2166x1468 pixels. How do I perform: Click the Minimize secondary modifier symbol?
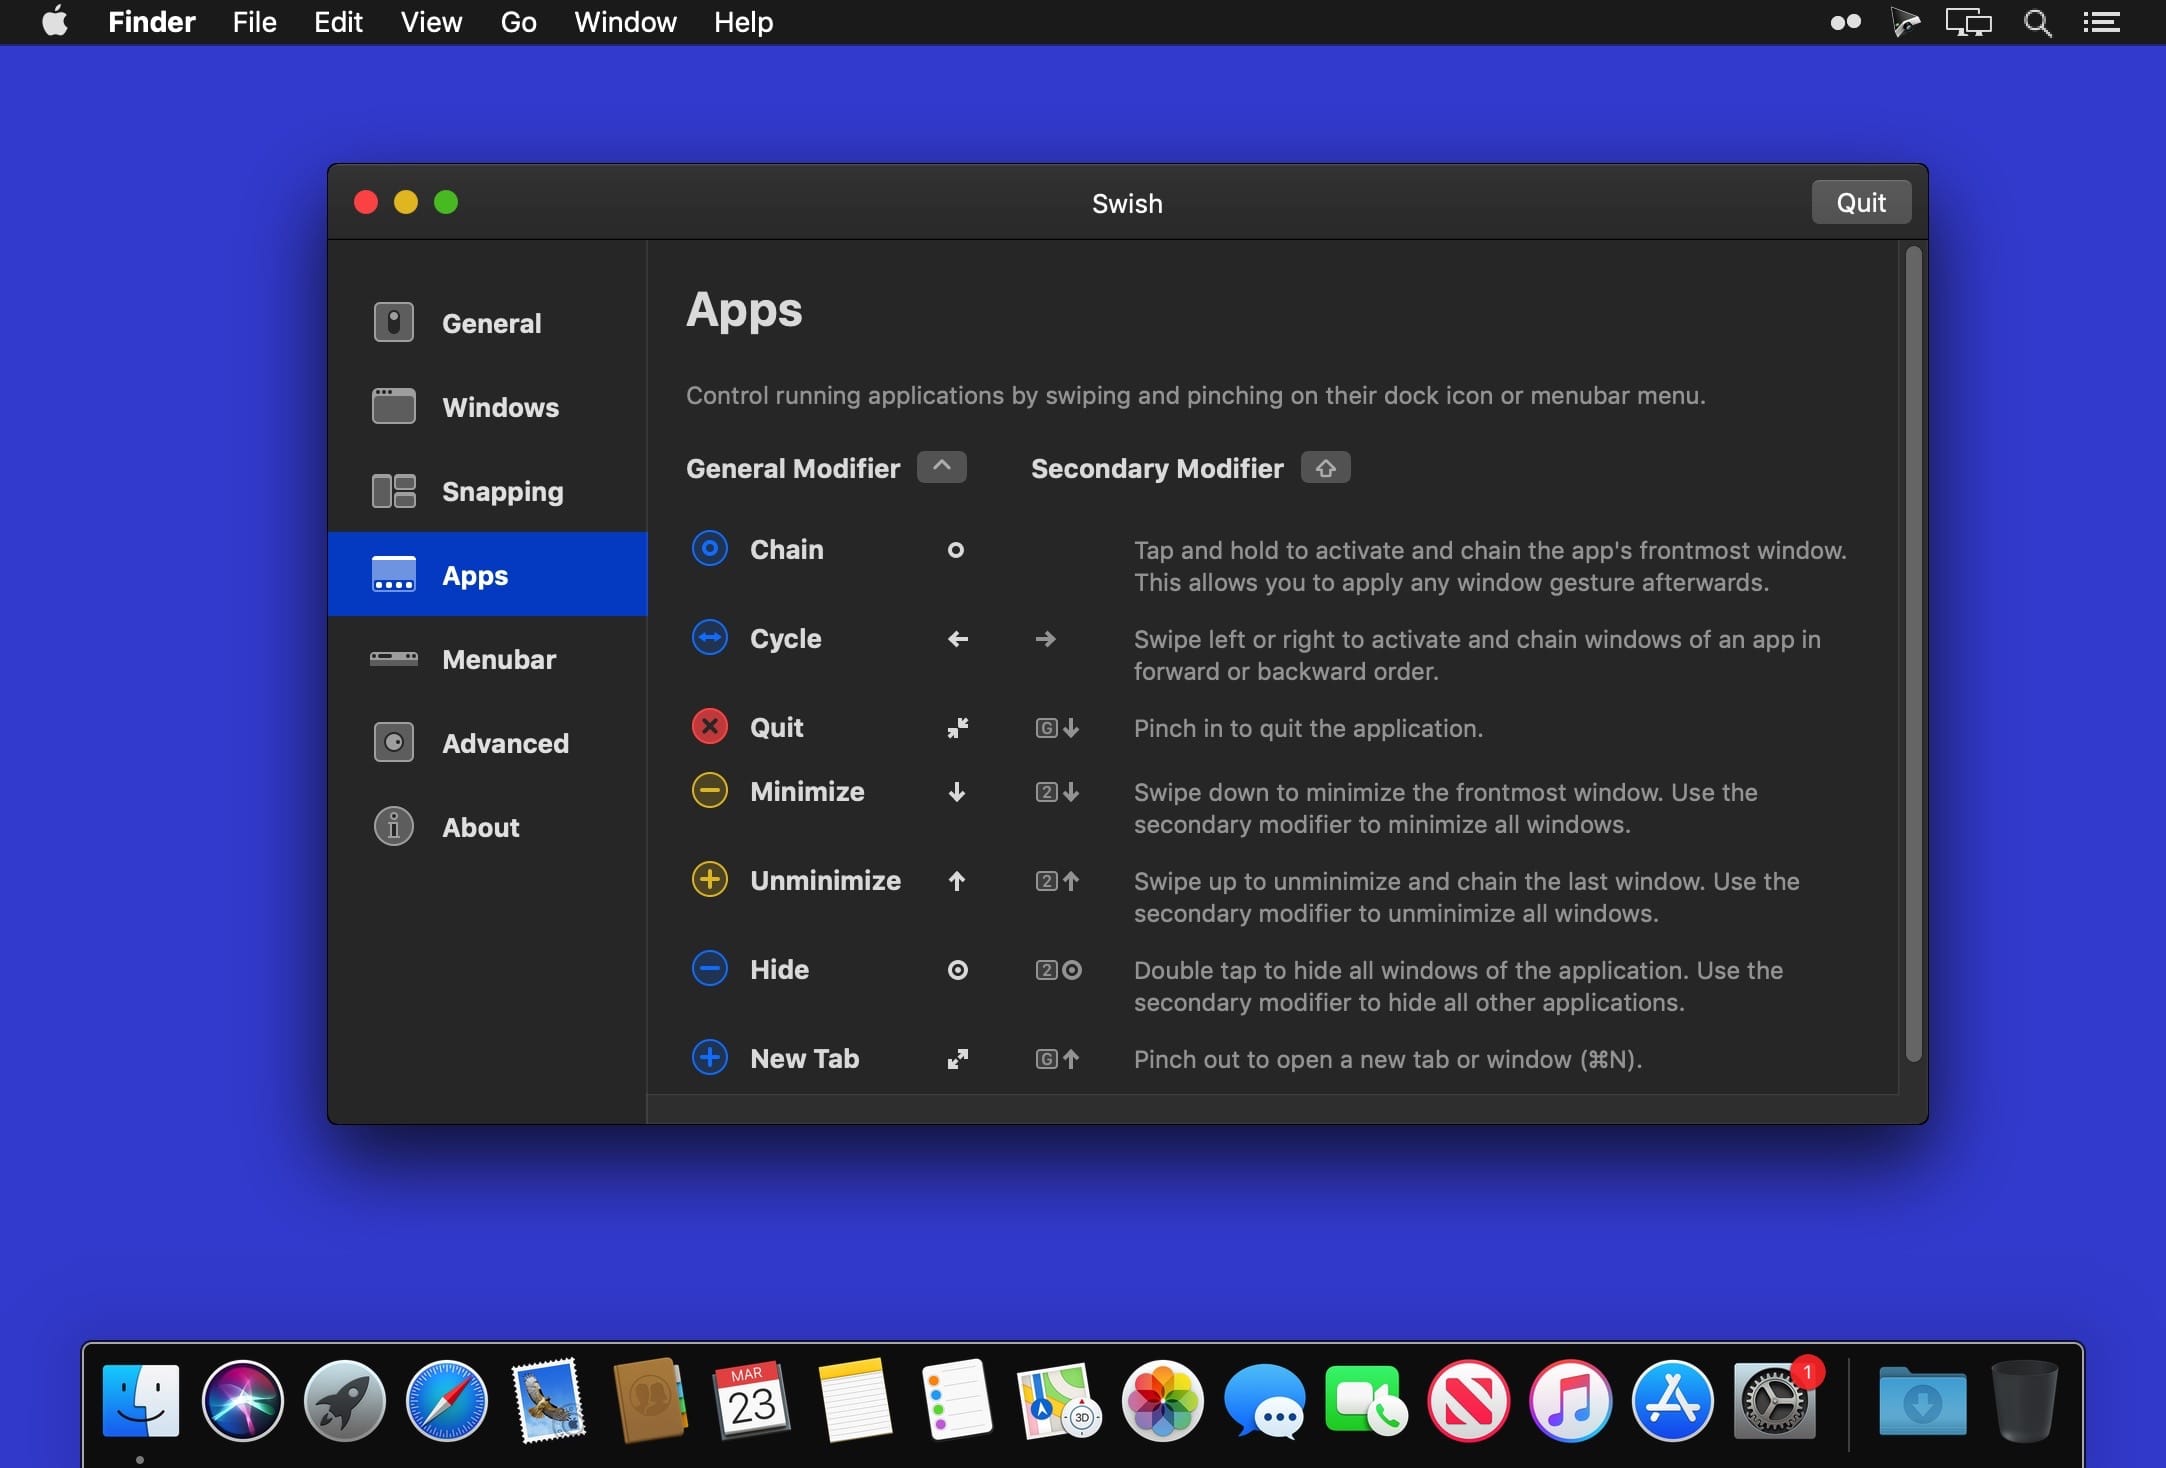pos(1057,792)
